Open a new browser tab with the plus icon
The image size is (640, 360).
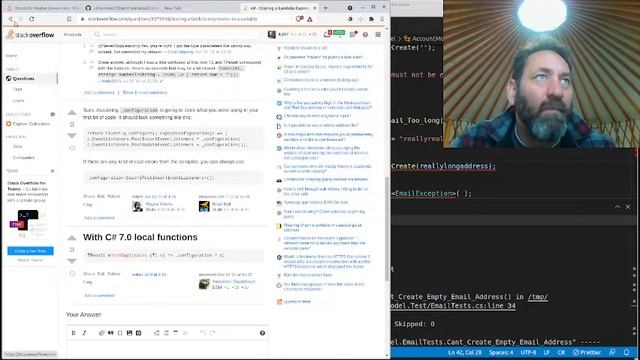(x=325, y=8)
